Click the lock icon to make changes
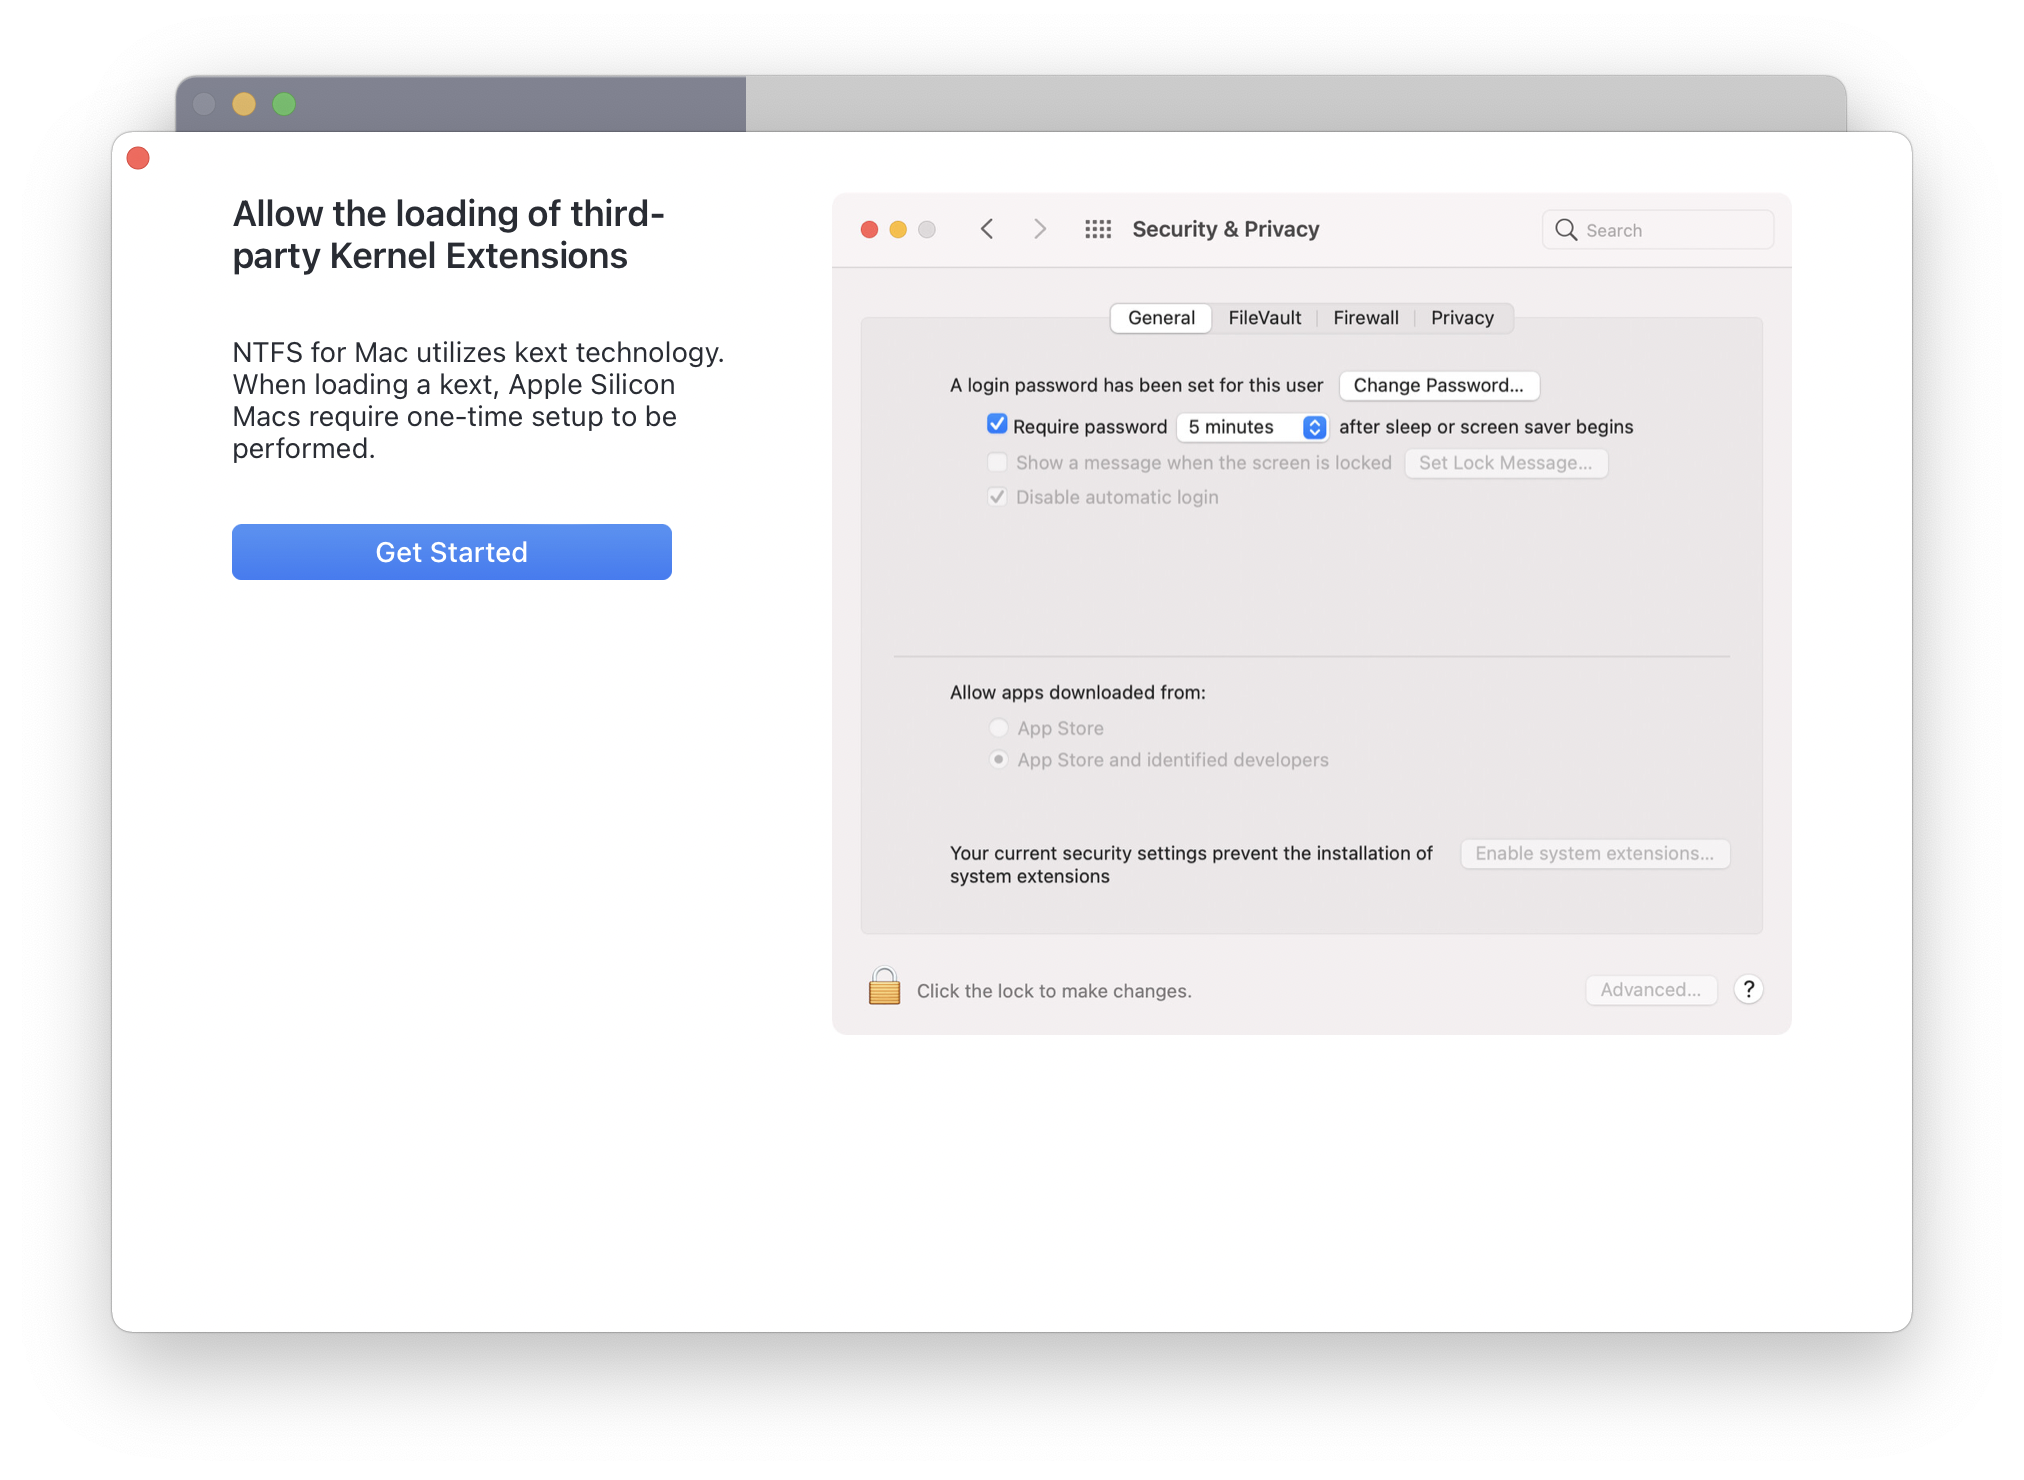 pos(884,988)
